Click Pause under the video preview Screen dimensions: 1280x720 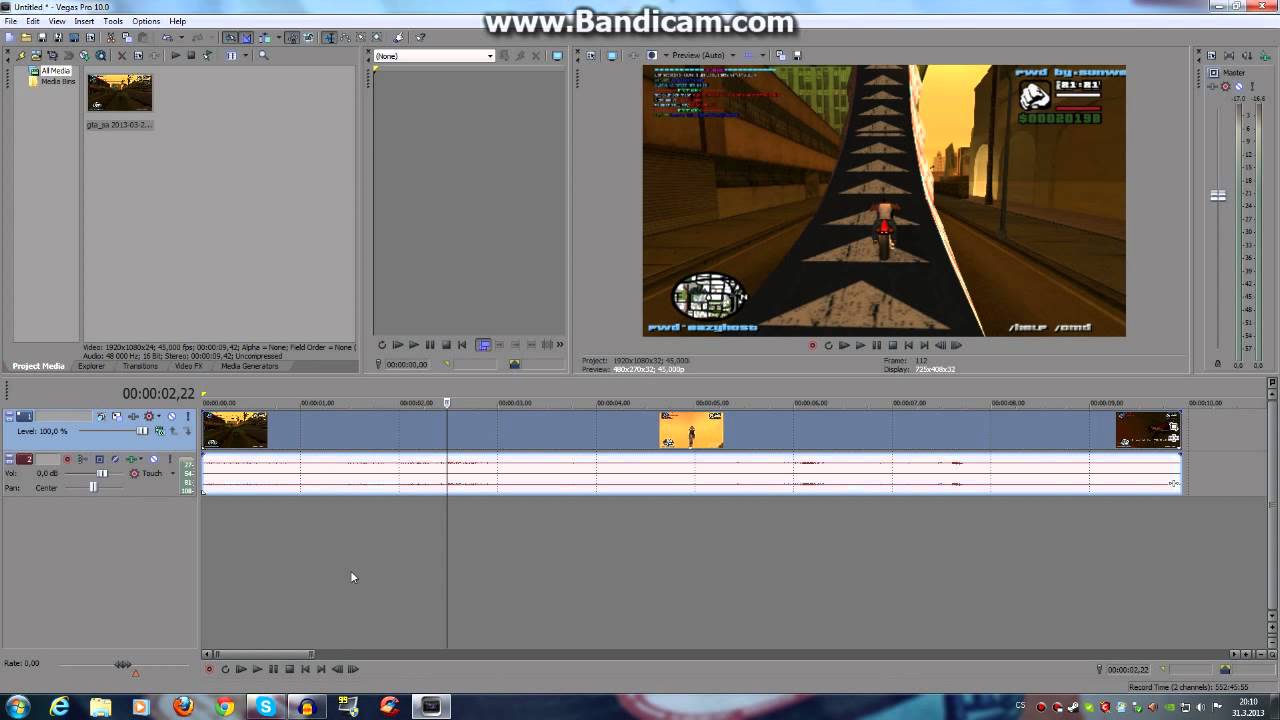tap(876, 345)
